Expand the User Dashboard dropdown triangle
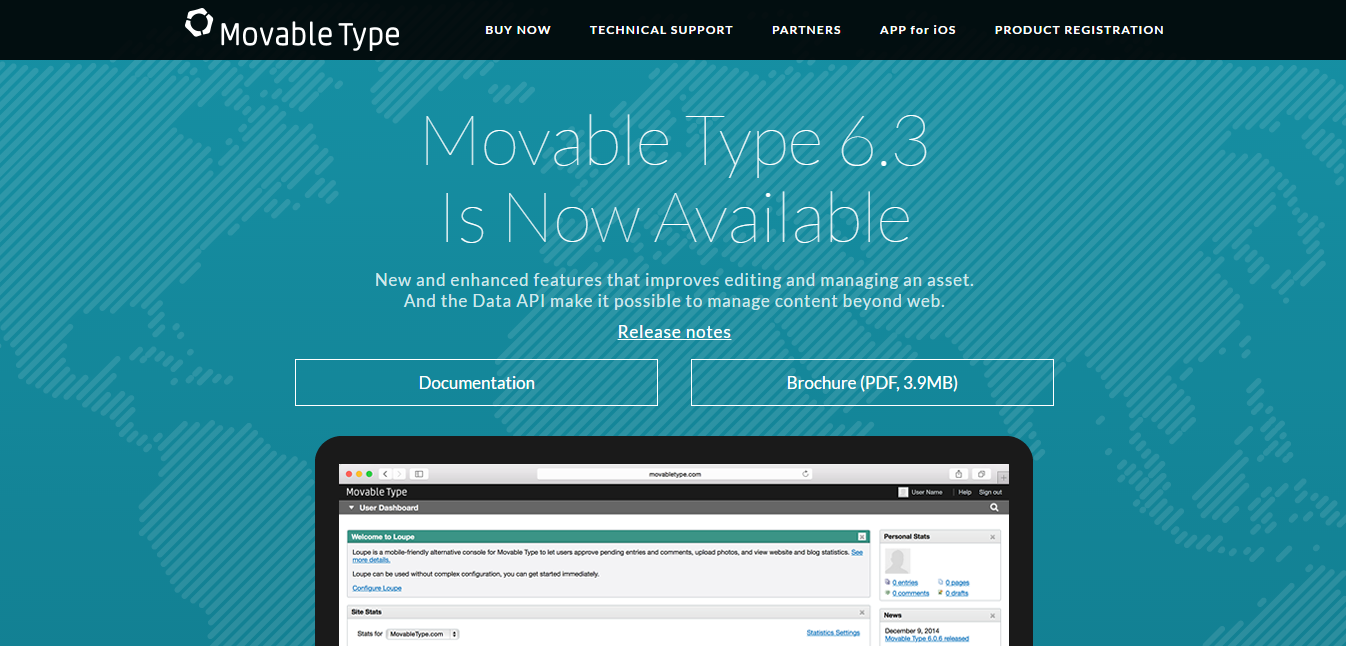1346x646 pixels. (x=351, y=508)
